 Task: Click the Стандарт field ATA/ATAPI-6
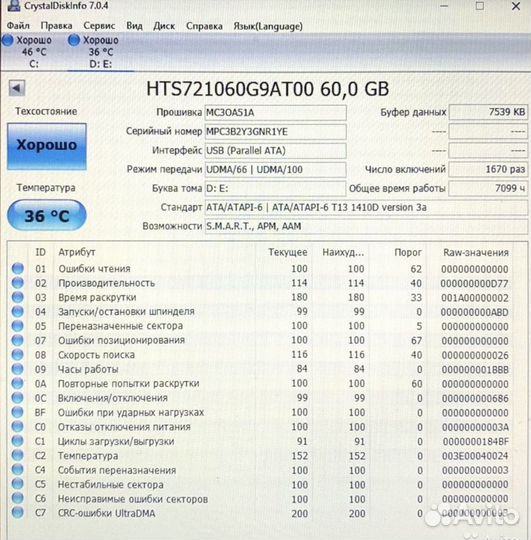point(366,207)
